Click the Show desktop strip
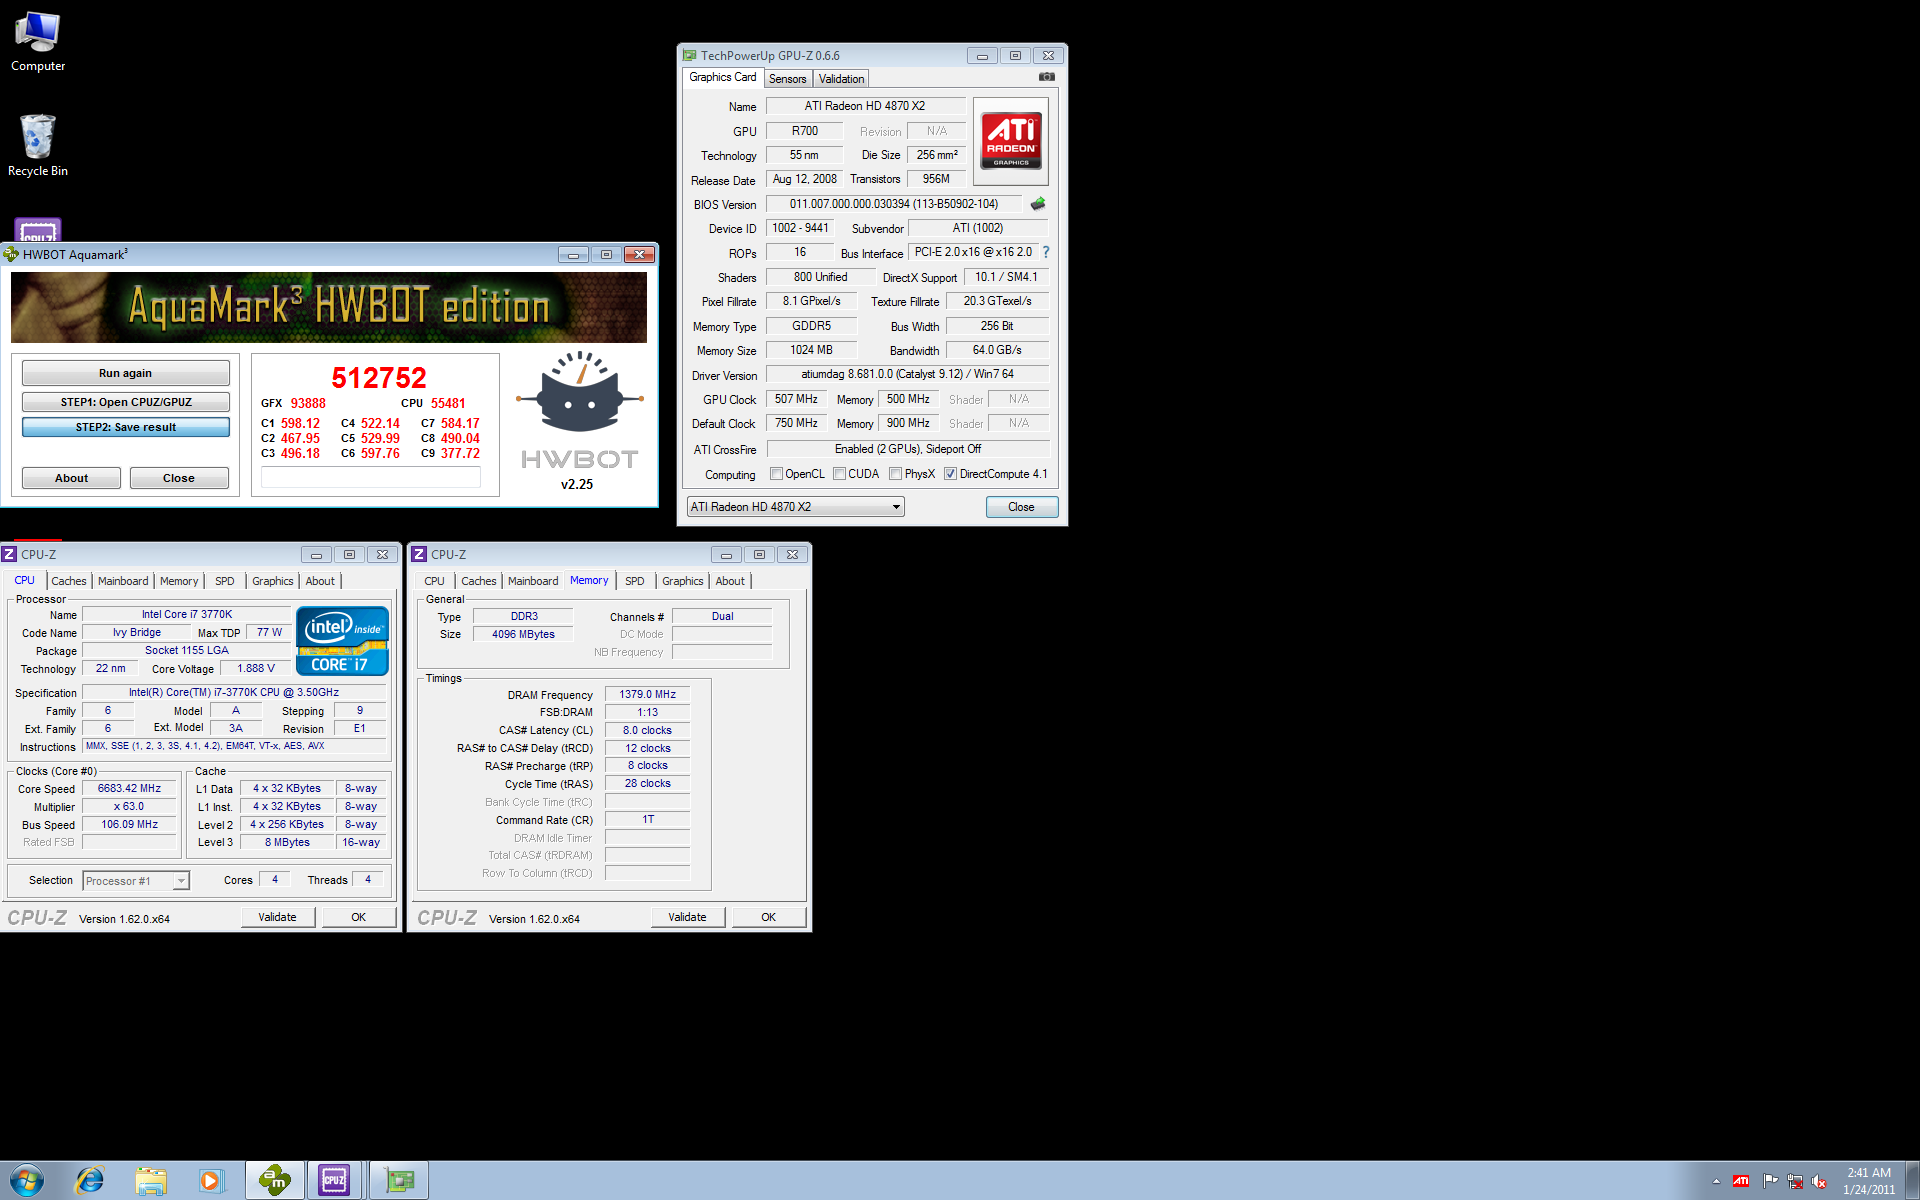The width and height of the screenshot is (1920, 1200). tap(1912, 1181)
